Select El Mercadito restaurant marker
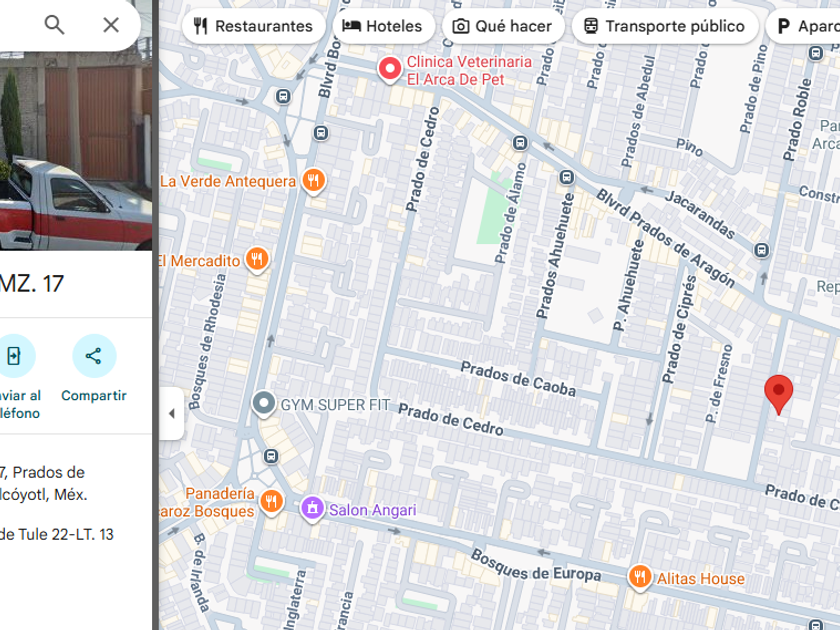Image resolution: width=840 pixels, height=630 pixels. click(257, 260)
